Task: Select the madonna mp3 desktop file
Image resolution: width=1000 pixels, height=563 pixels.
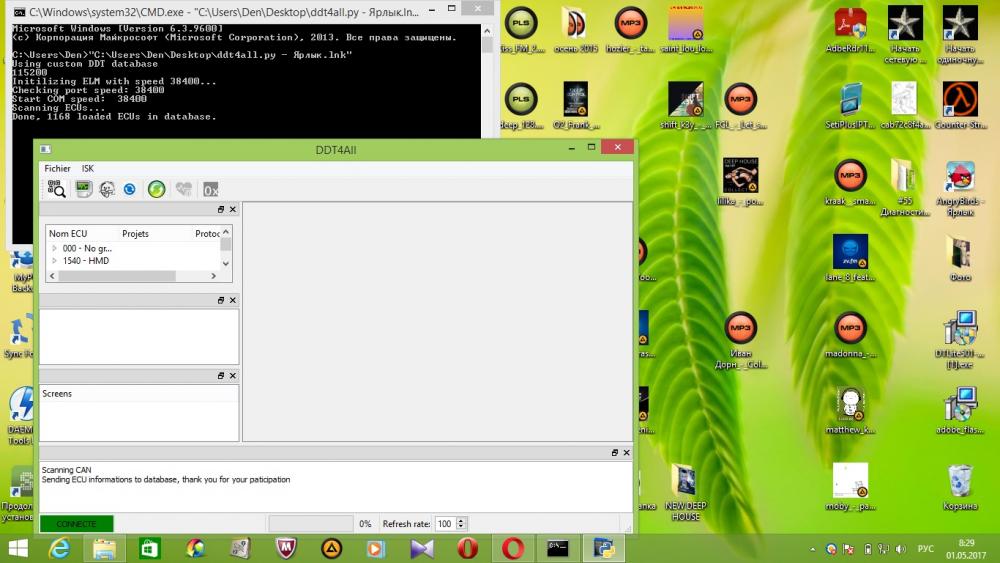Action: point(850,334)
